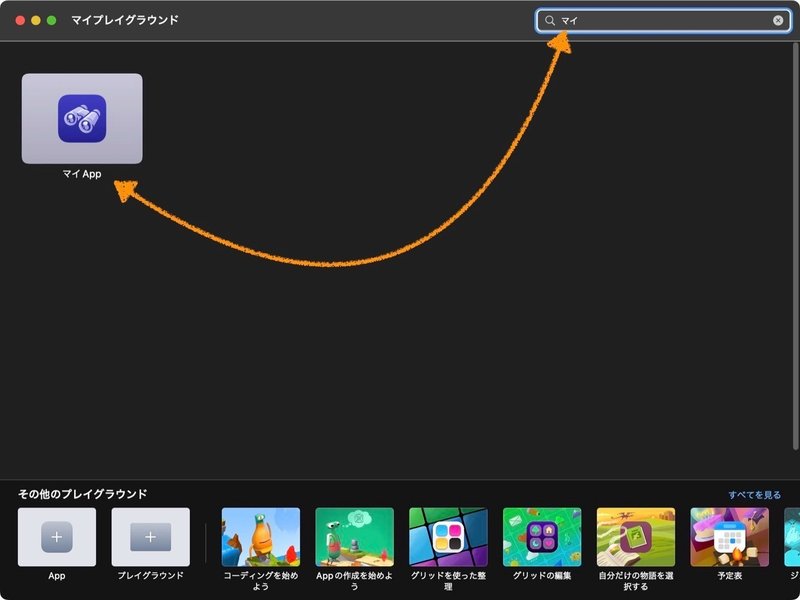Close the window with red button
Image resolution: width=800 pixels, height=600 pixels.
pos(20,20)
